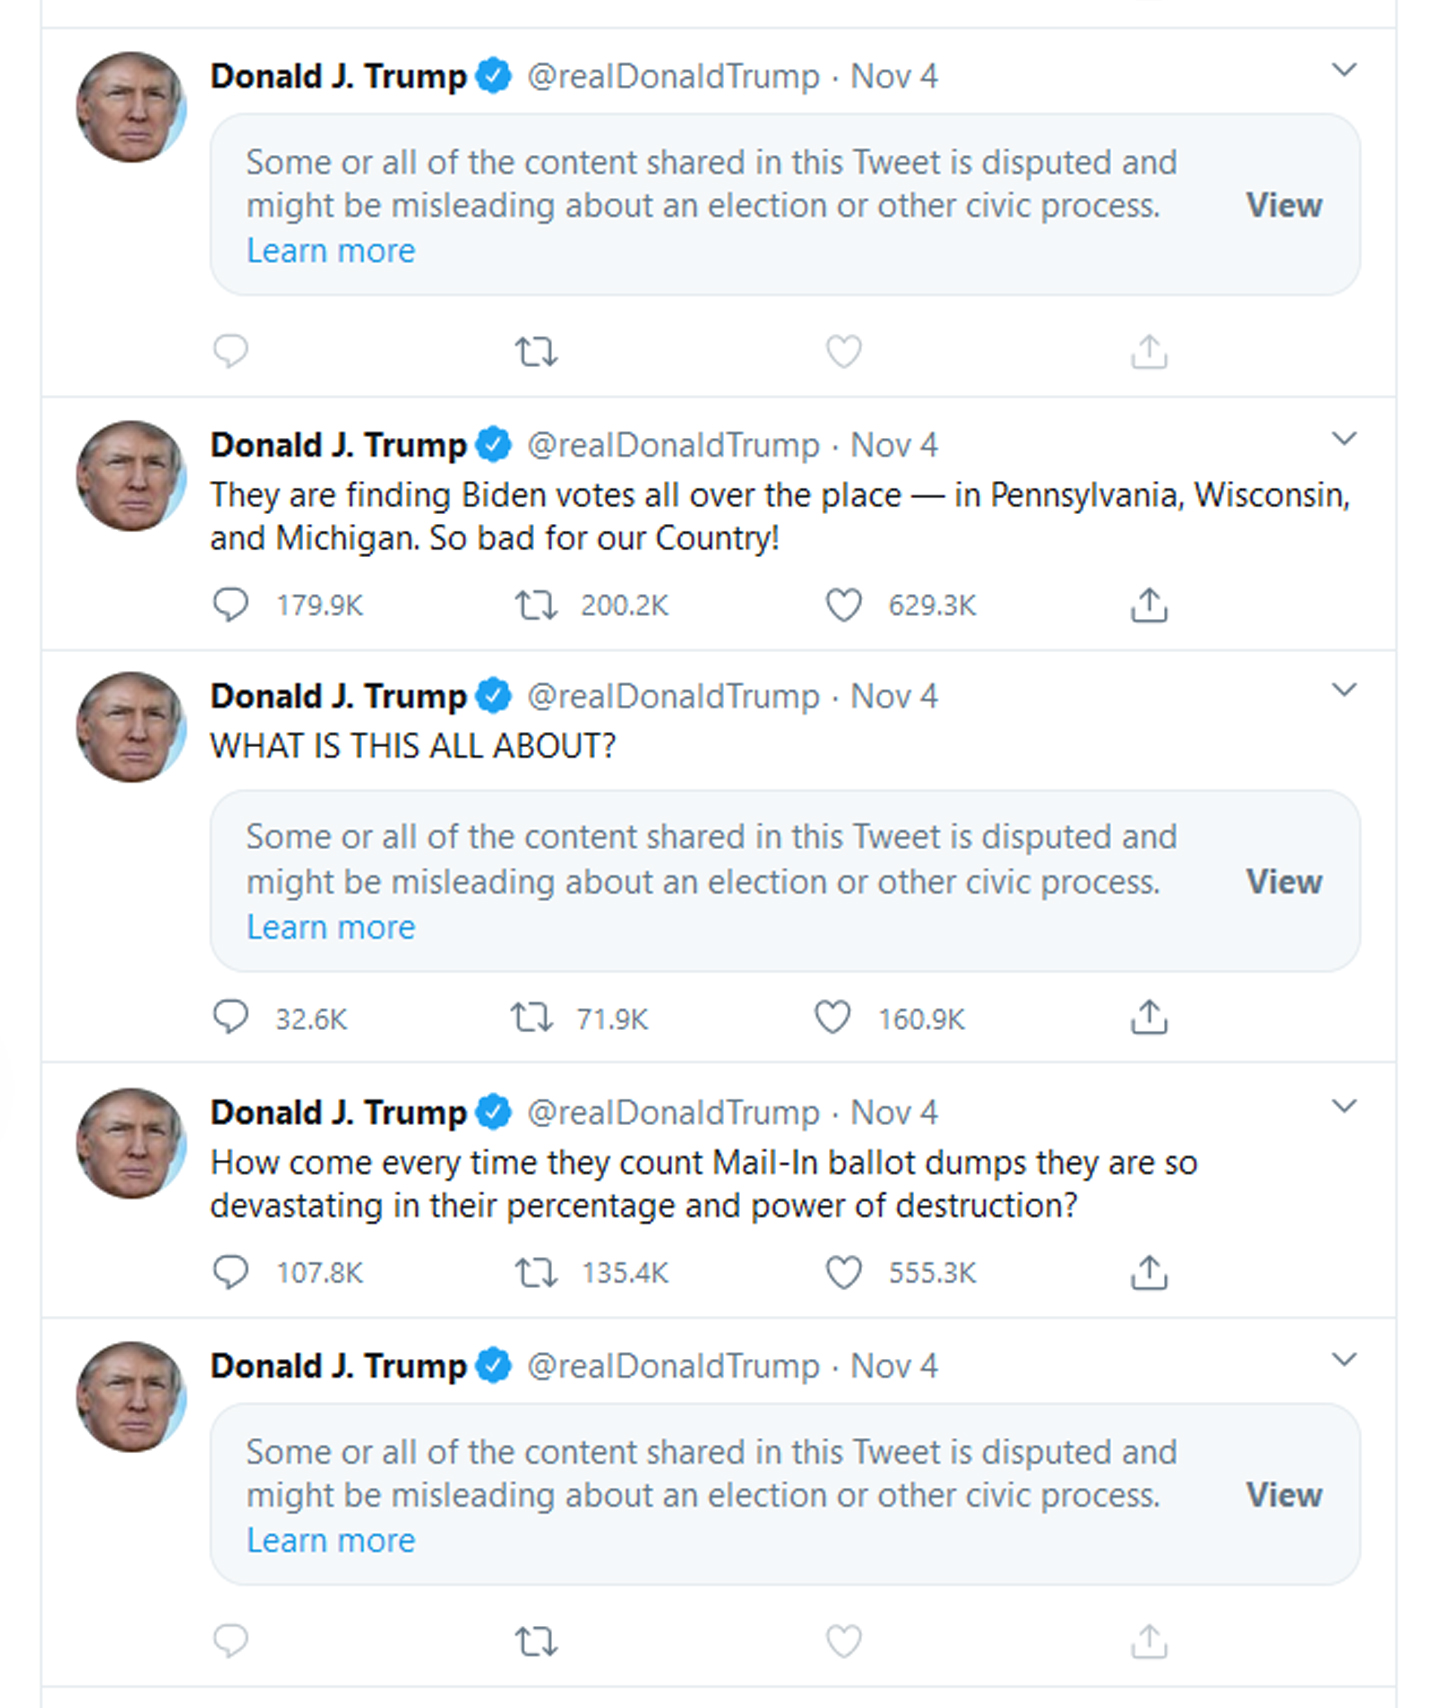This screenshot has width=1440, height=1708.
Task: Expand chevron menu on 'WHAT IS THIS ALL ABOUT?' tweet
Action: pyautogui.click(x=1344, y=690)
